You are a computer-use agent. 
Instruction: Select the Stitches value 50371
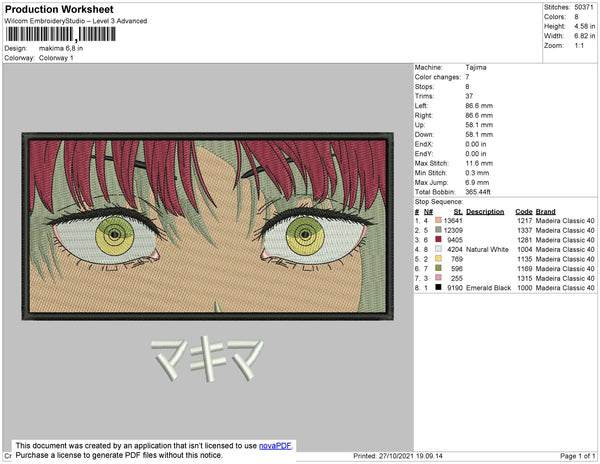coord(584,7)
